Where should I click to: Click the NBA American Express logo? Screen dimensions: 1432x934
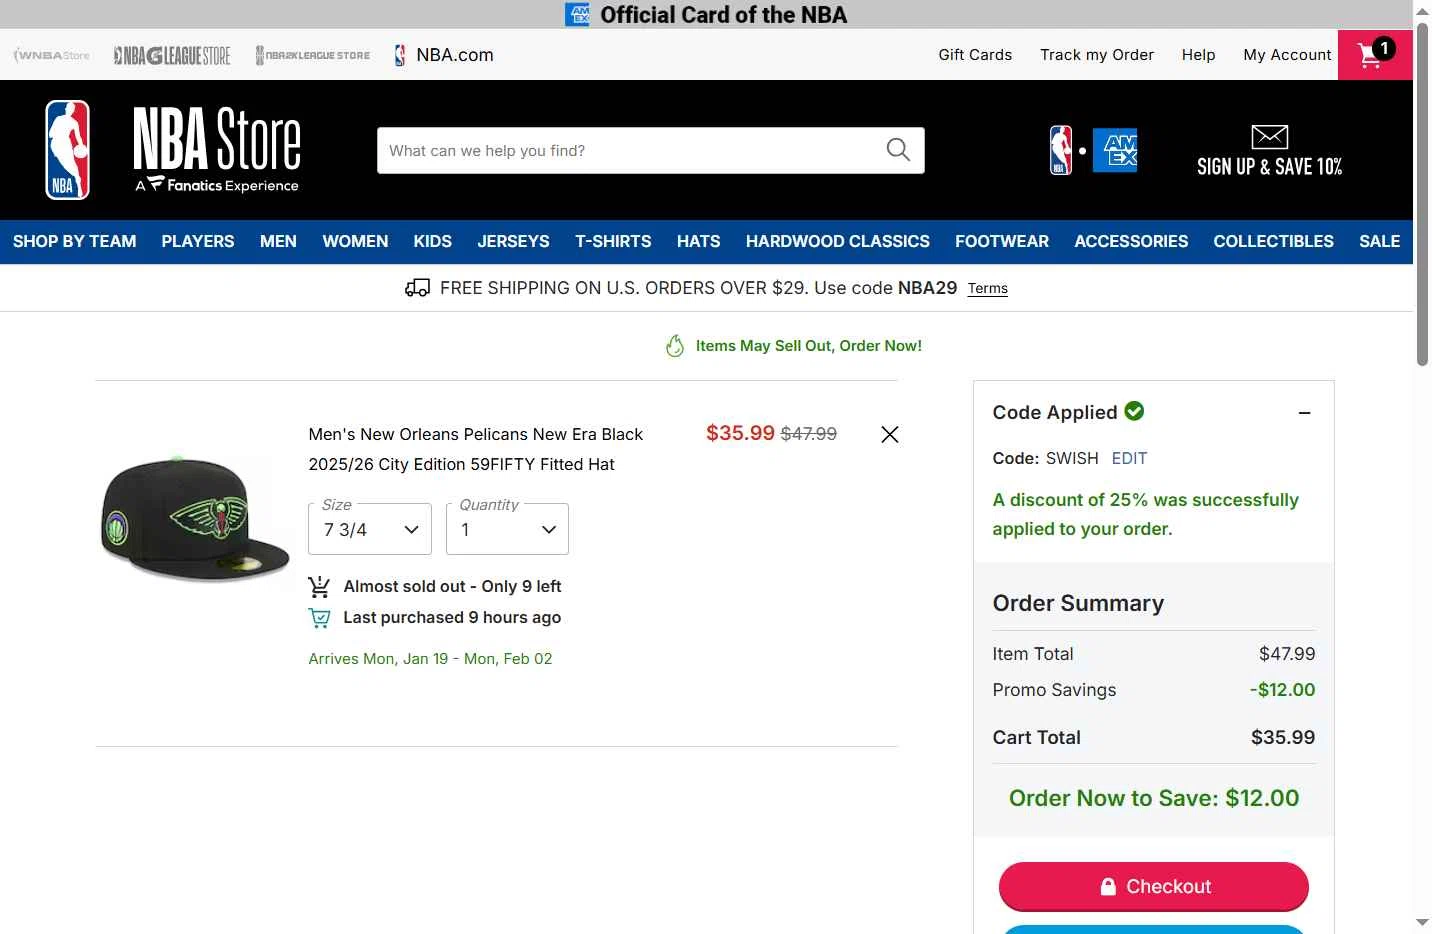(x=1093, y=150)
